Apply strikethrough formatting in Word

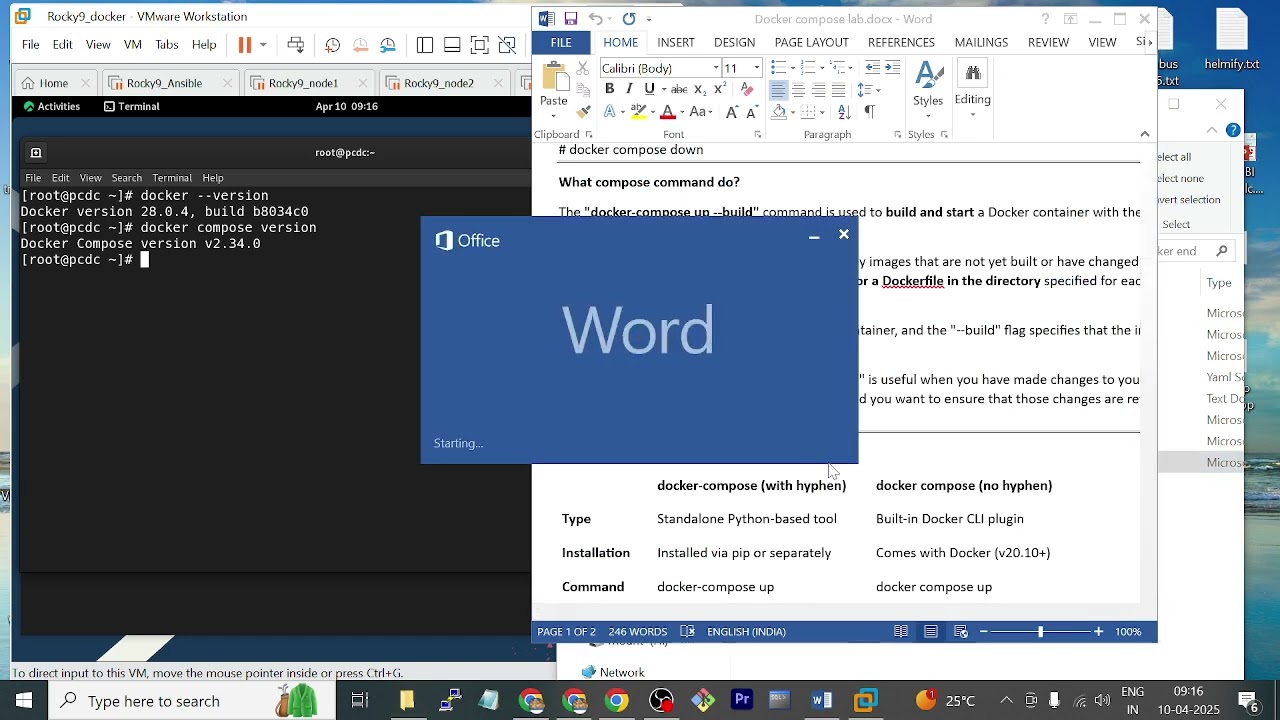pyautogui.click(x=679, y=90)
